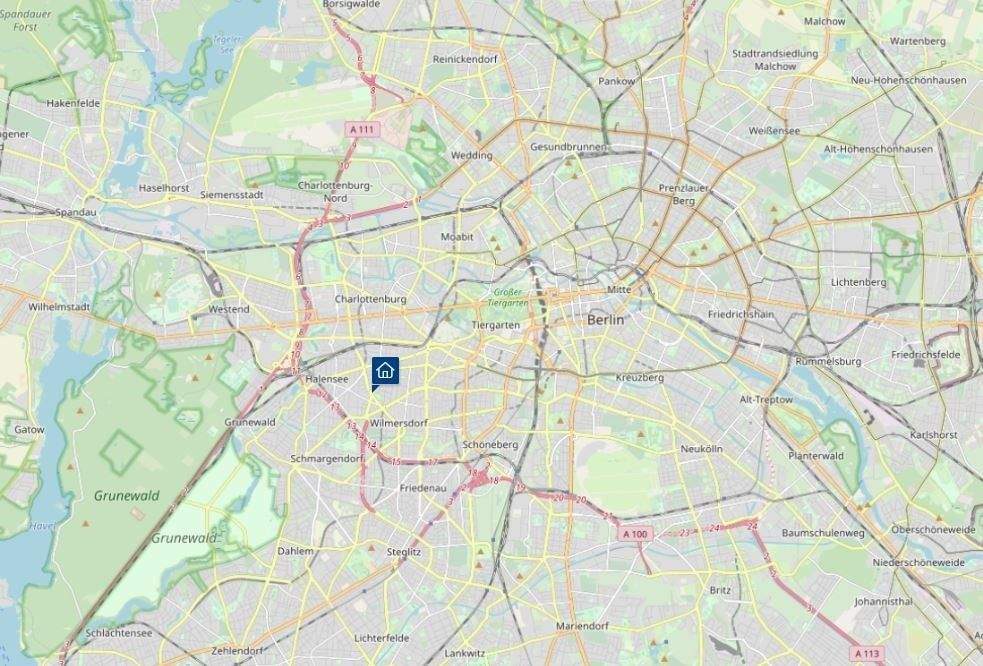Click the Großer Tiergarten park label
The image size is (983, 666).
point(508,297)
